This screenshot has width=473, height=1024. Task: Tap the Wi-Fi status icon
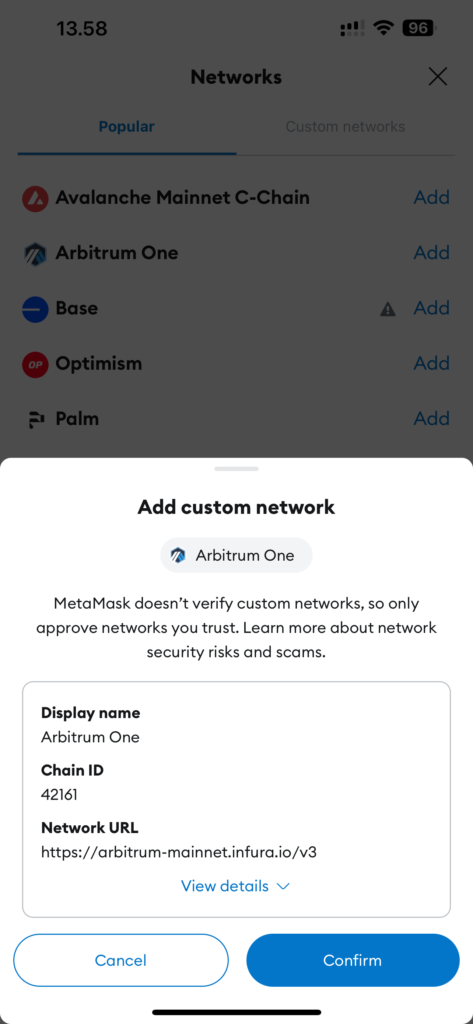[x=383, y=28]
